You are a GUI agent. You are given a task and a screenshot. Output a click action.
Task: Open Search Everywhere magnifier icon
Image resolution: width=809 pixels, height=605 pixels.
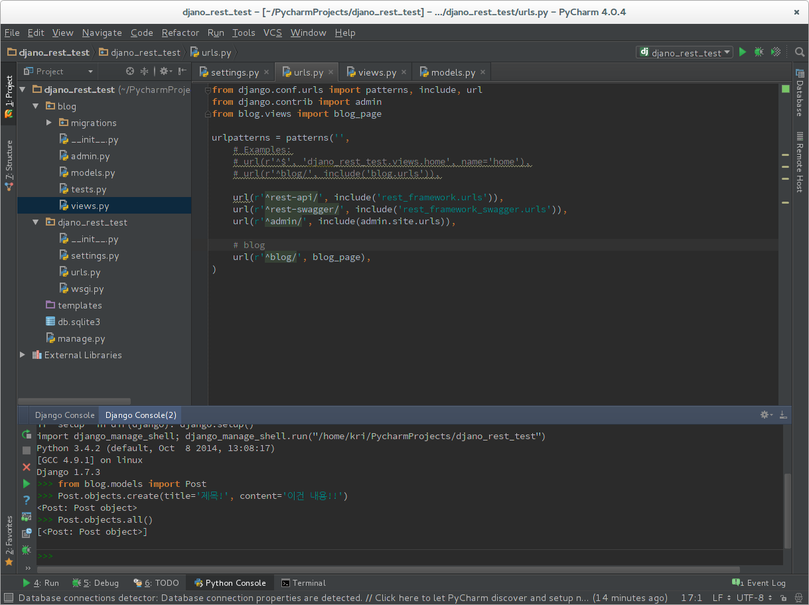799,52
